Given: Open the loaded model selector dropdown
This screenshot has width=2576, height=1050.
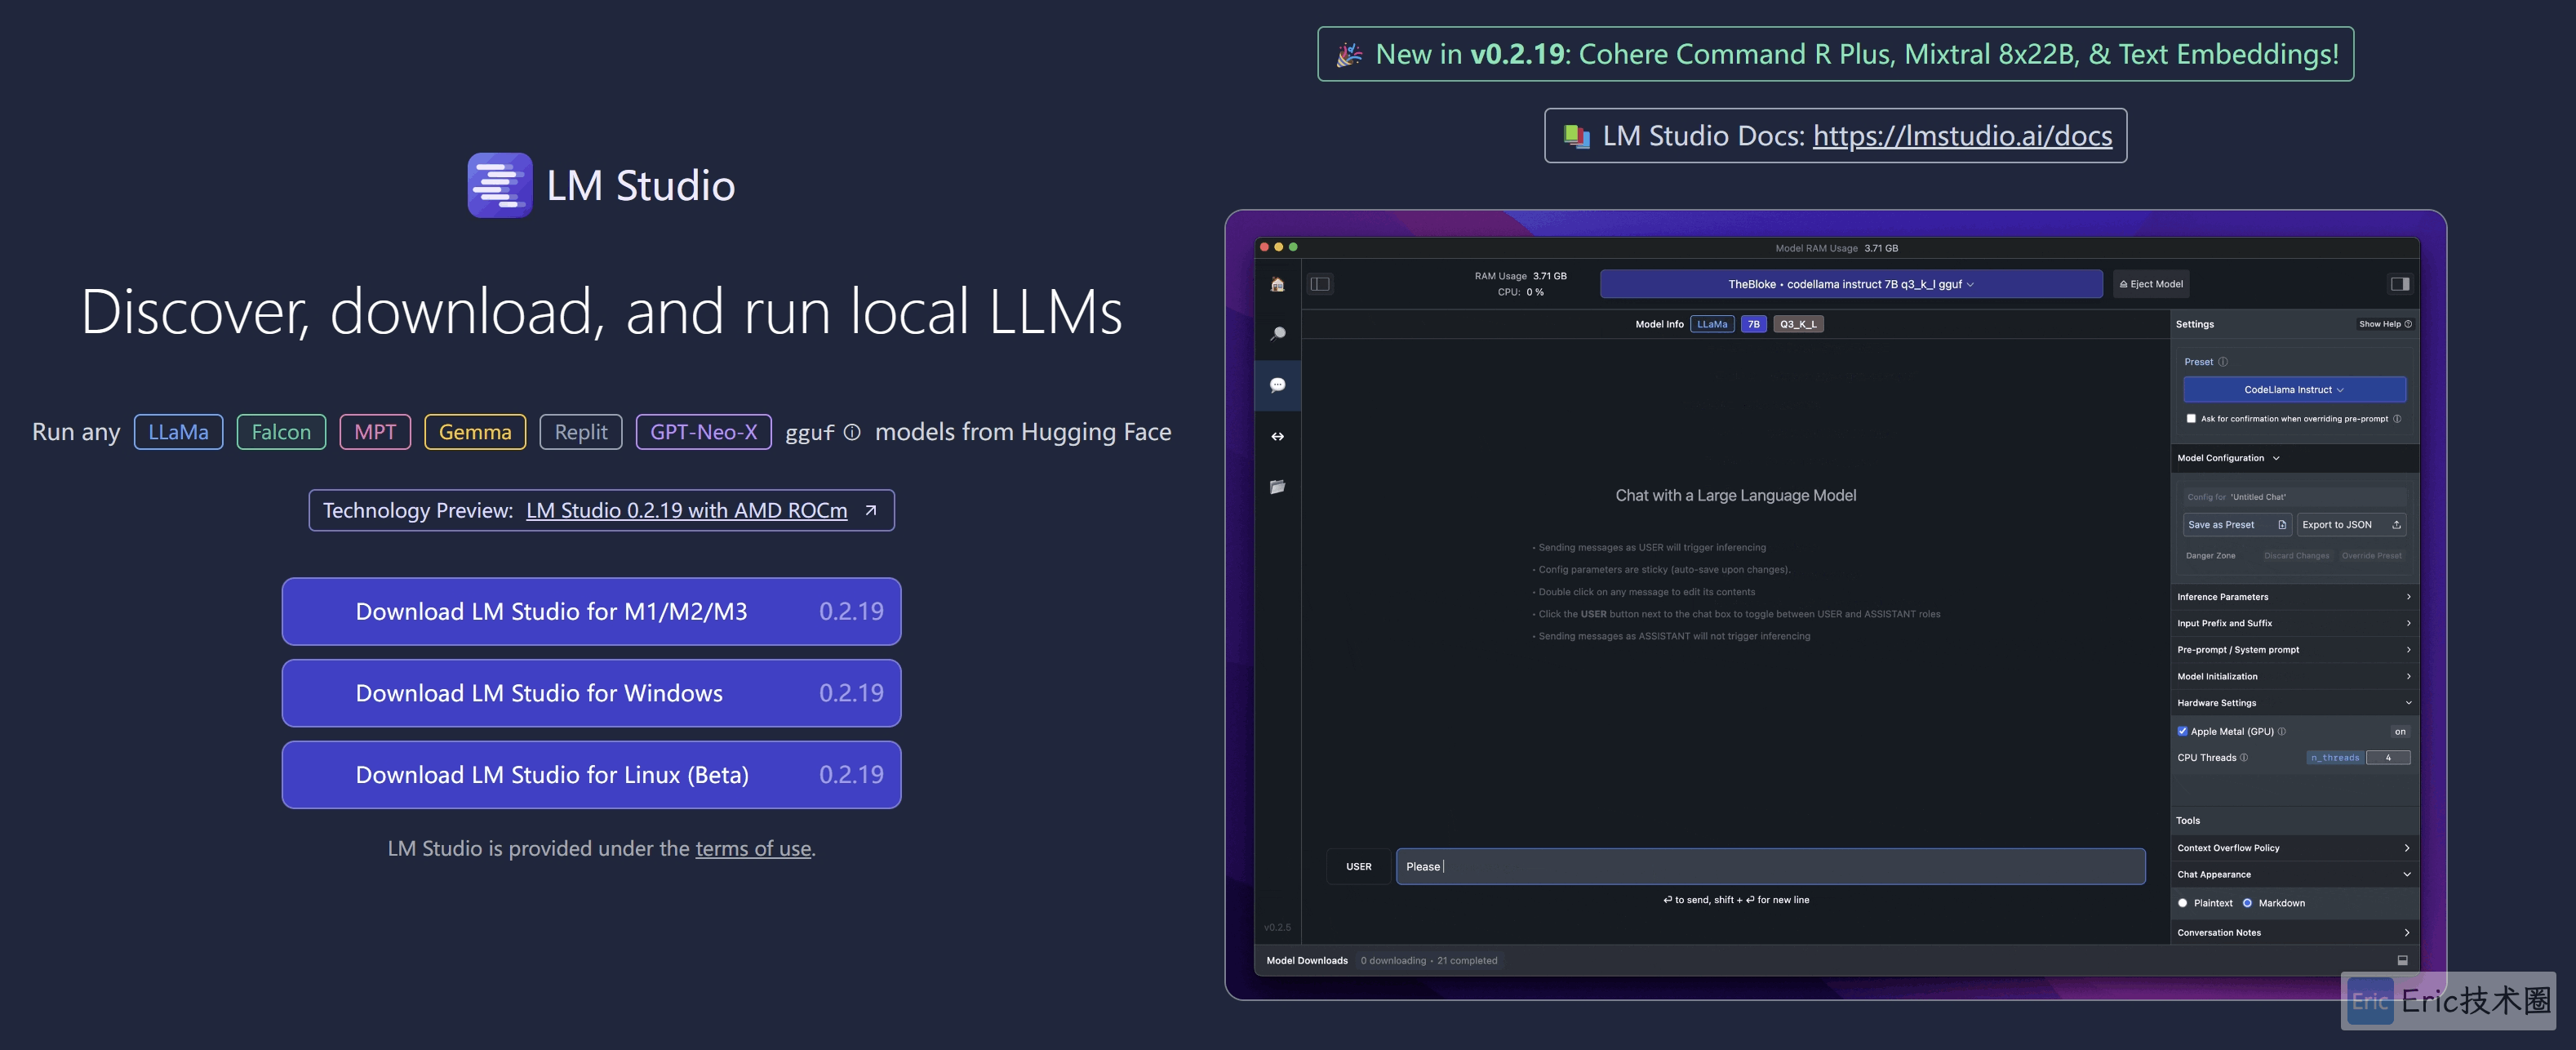Looking at the screenshot, I should tap(1851, 284).
